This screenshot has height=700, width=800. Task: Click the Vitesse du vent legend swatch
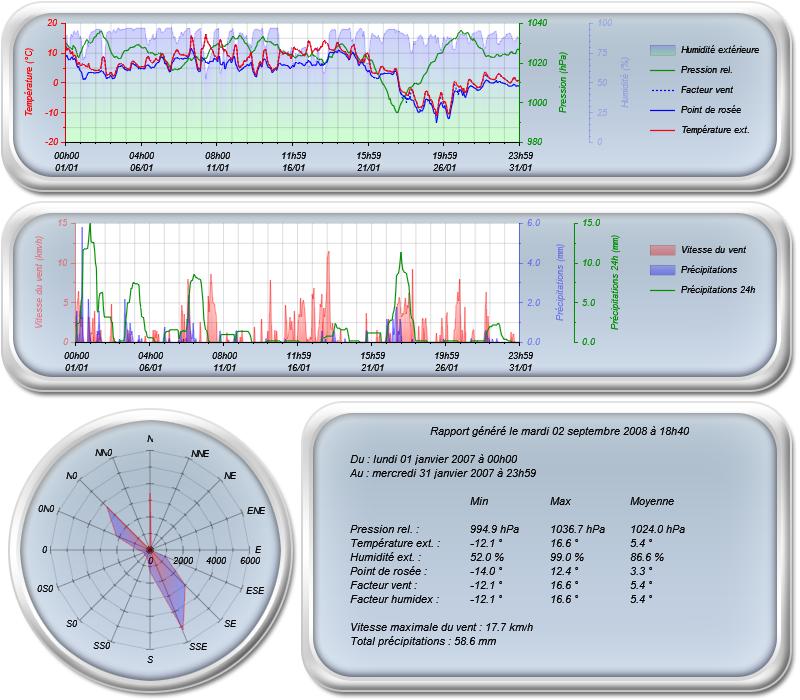click(x=662, y=250)
